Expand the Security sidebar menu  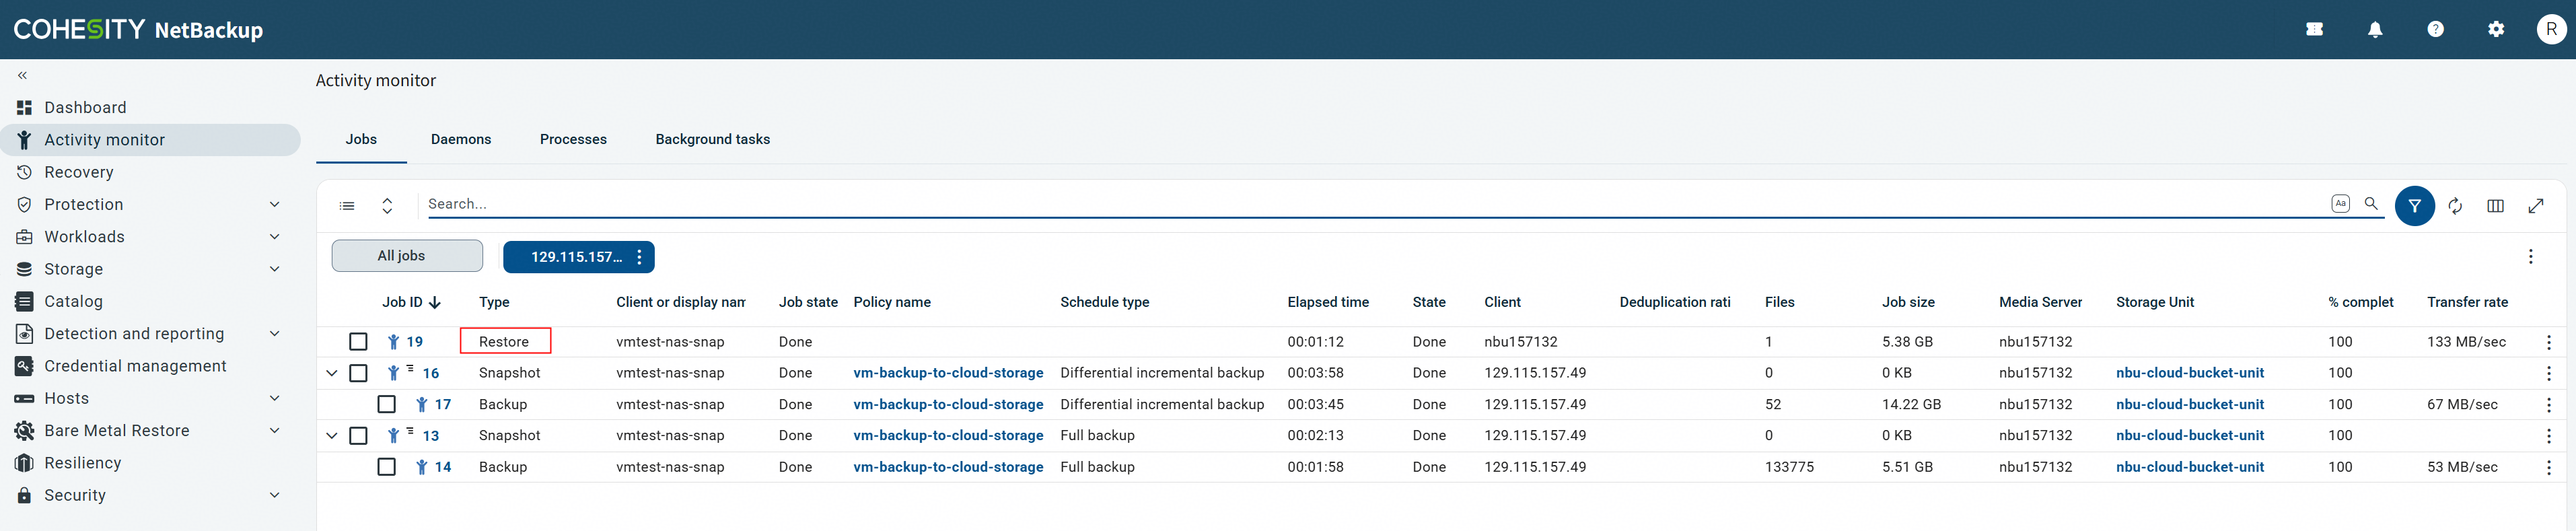tap(274, 495)
